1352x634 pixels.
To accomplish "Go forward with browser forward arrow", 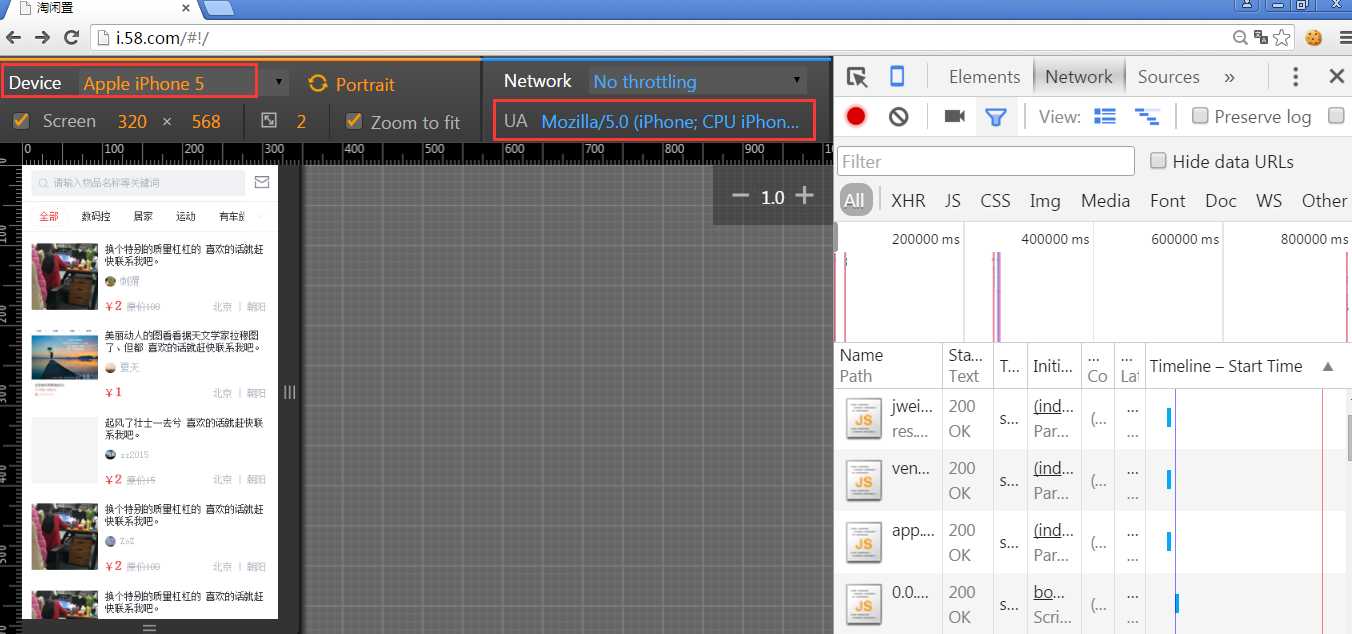I will pyautogui.click(x=42, y=38).
